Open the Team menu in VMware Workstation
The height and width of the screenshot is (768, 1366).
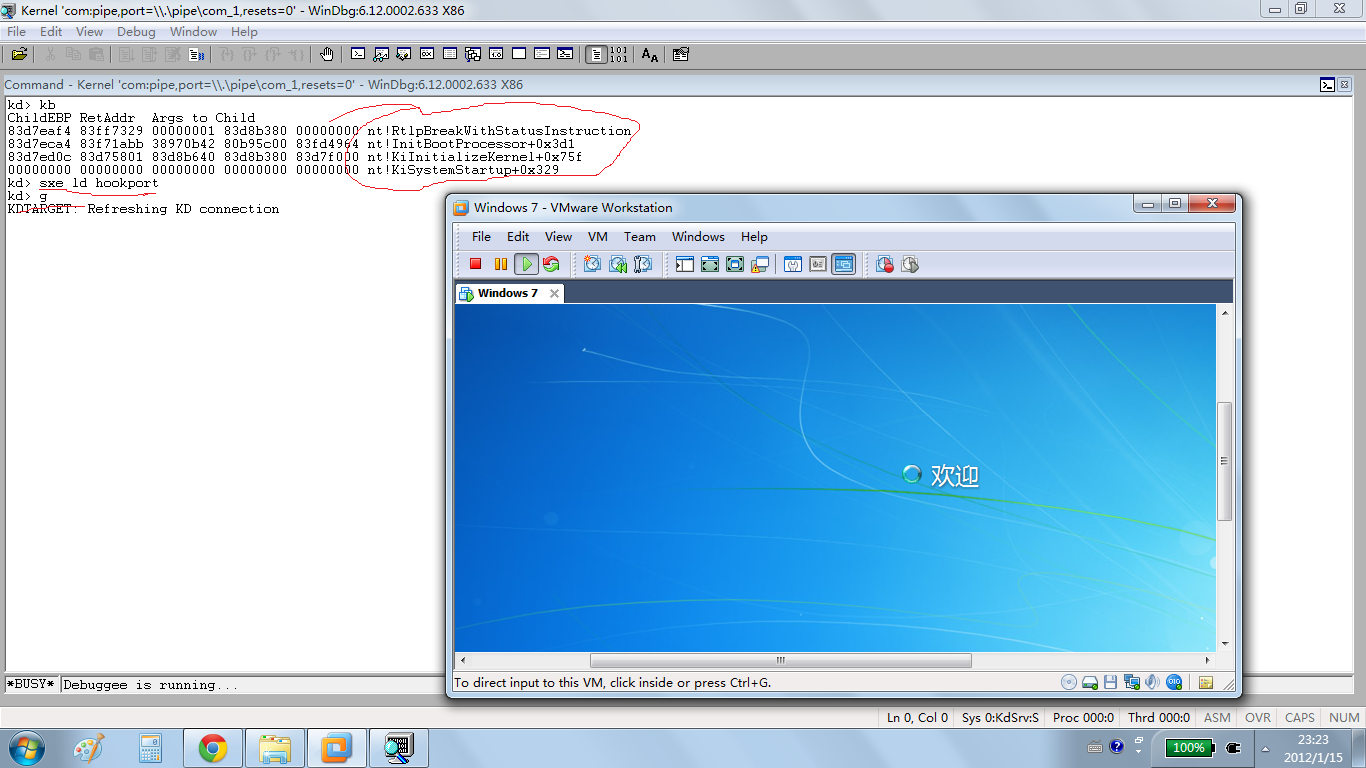pos(640,237)
